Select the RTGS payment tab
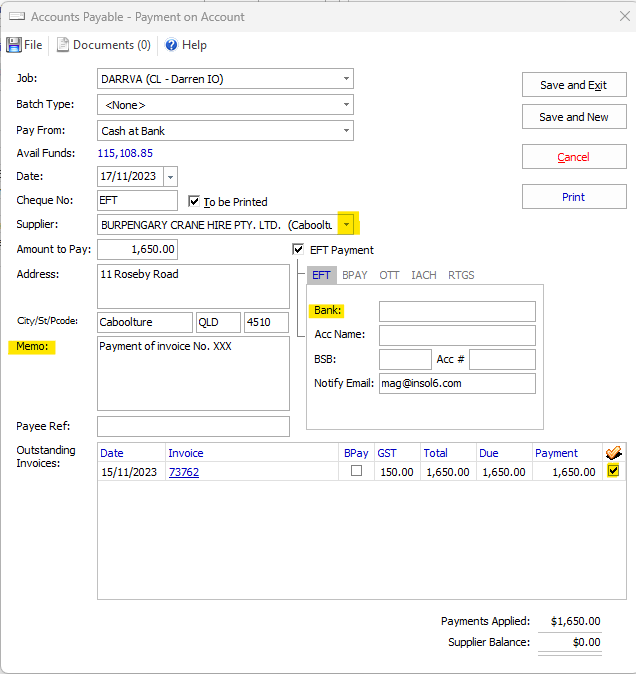The height and width of the screenshot is (674, 636). click(x=461, y=275)
